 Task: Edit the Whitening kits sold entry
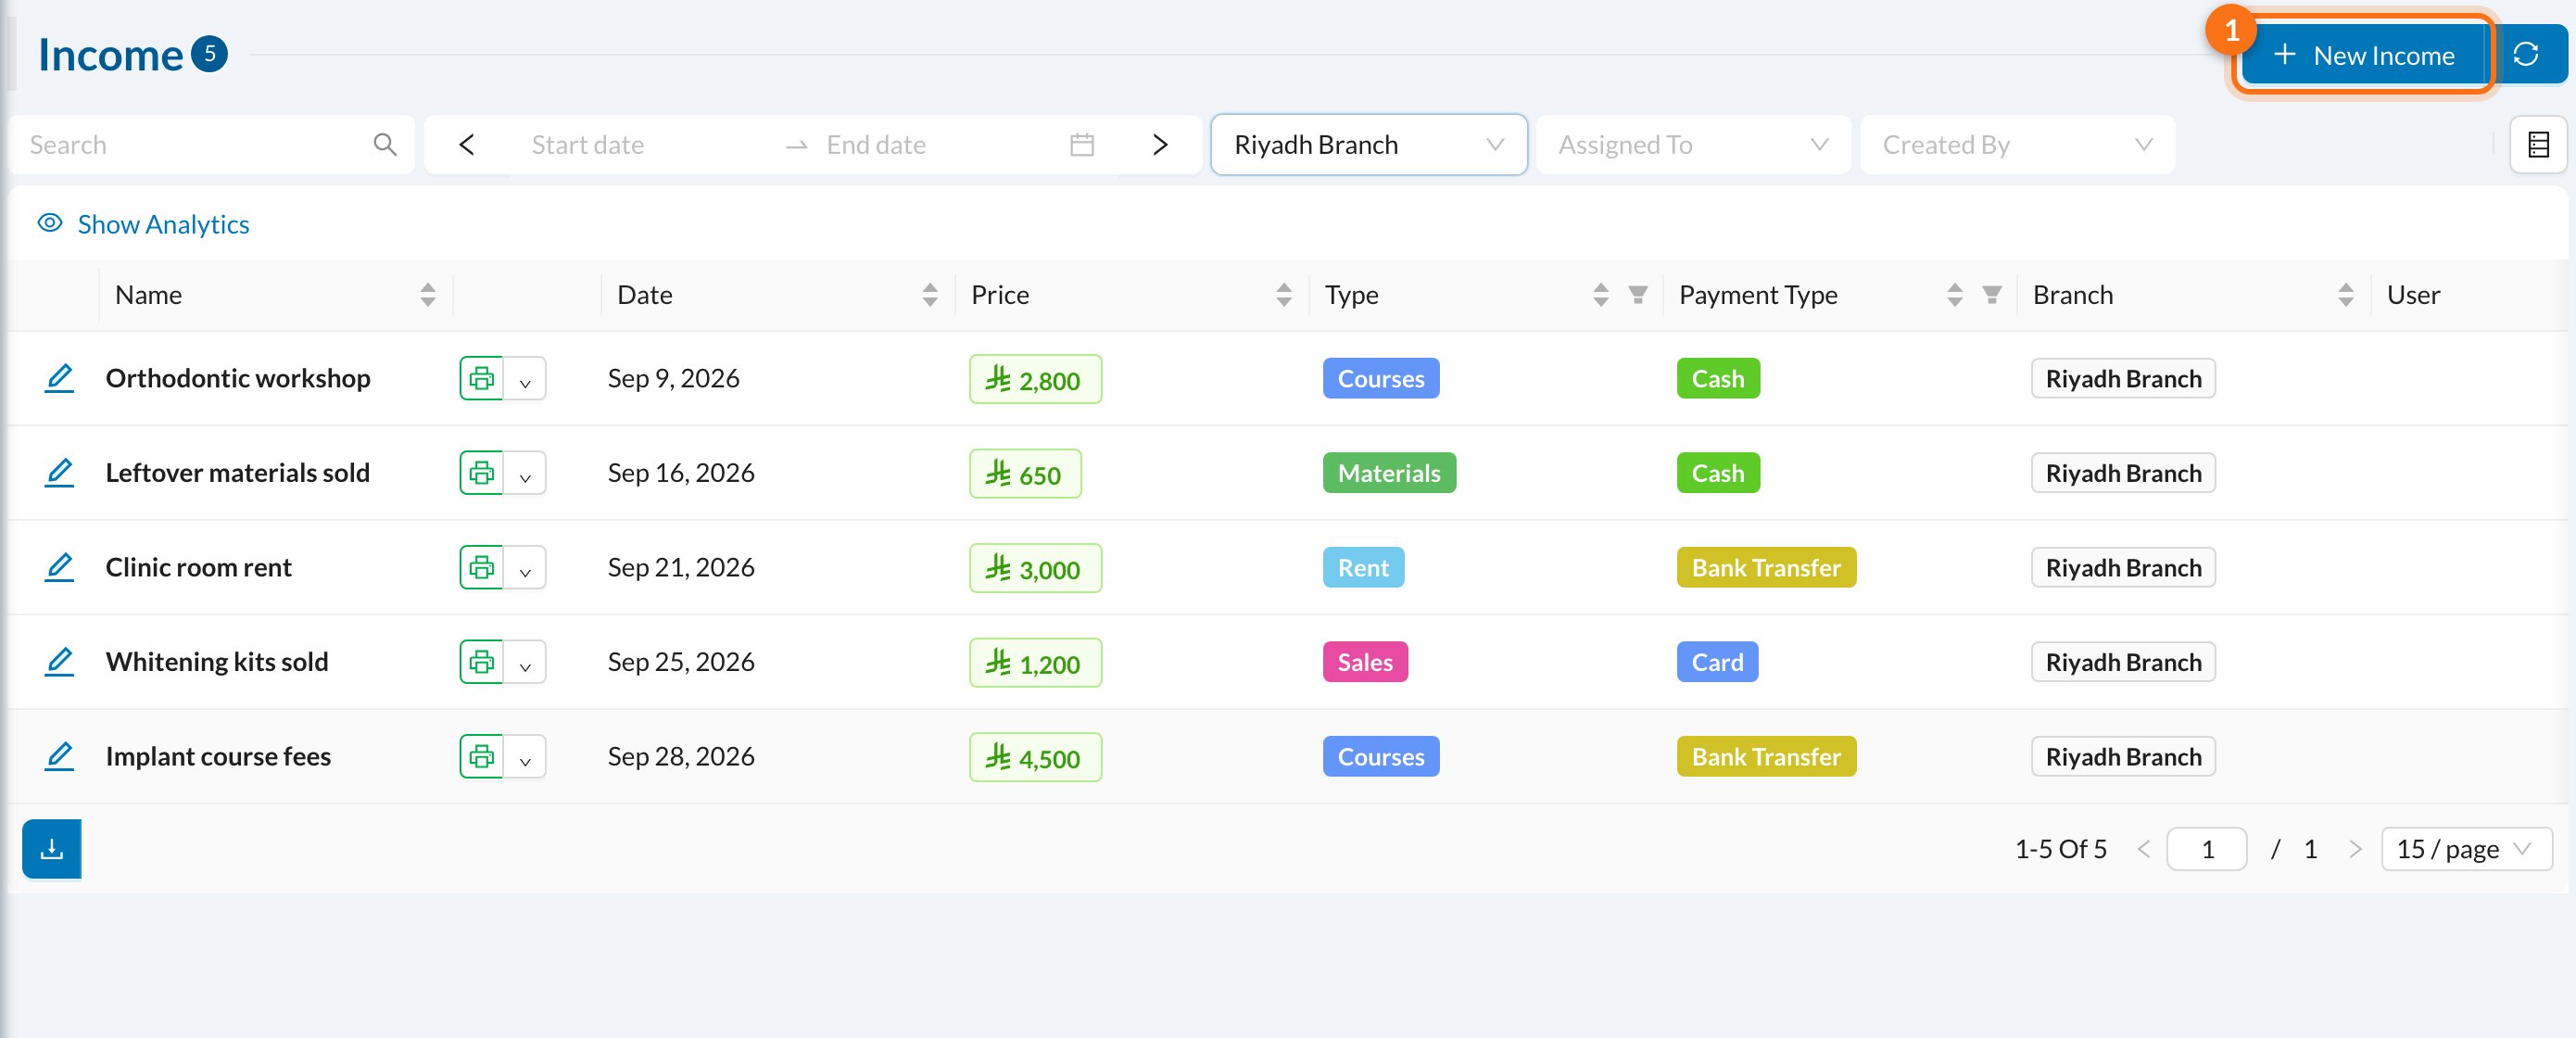pos(60,661)
